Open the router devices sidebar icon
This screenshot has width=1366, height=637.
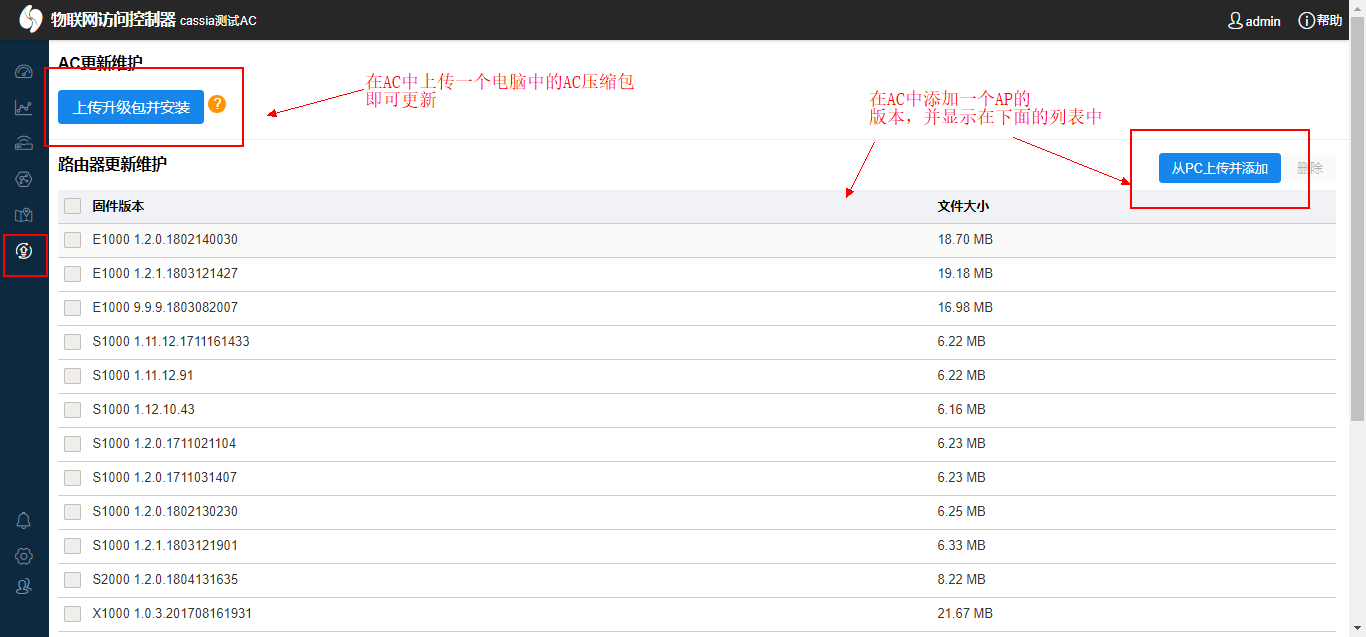24,143
